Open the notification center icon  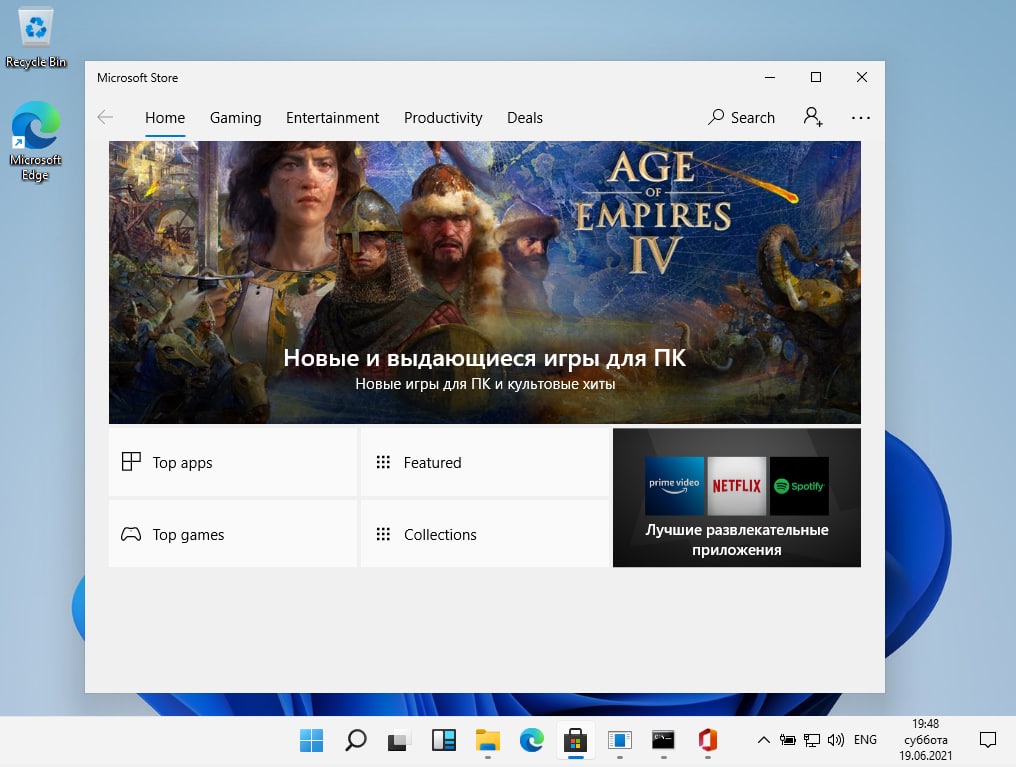point(987,740)
